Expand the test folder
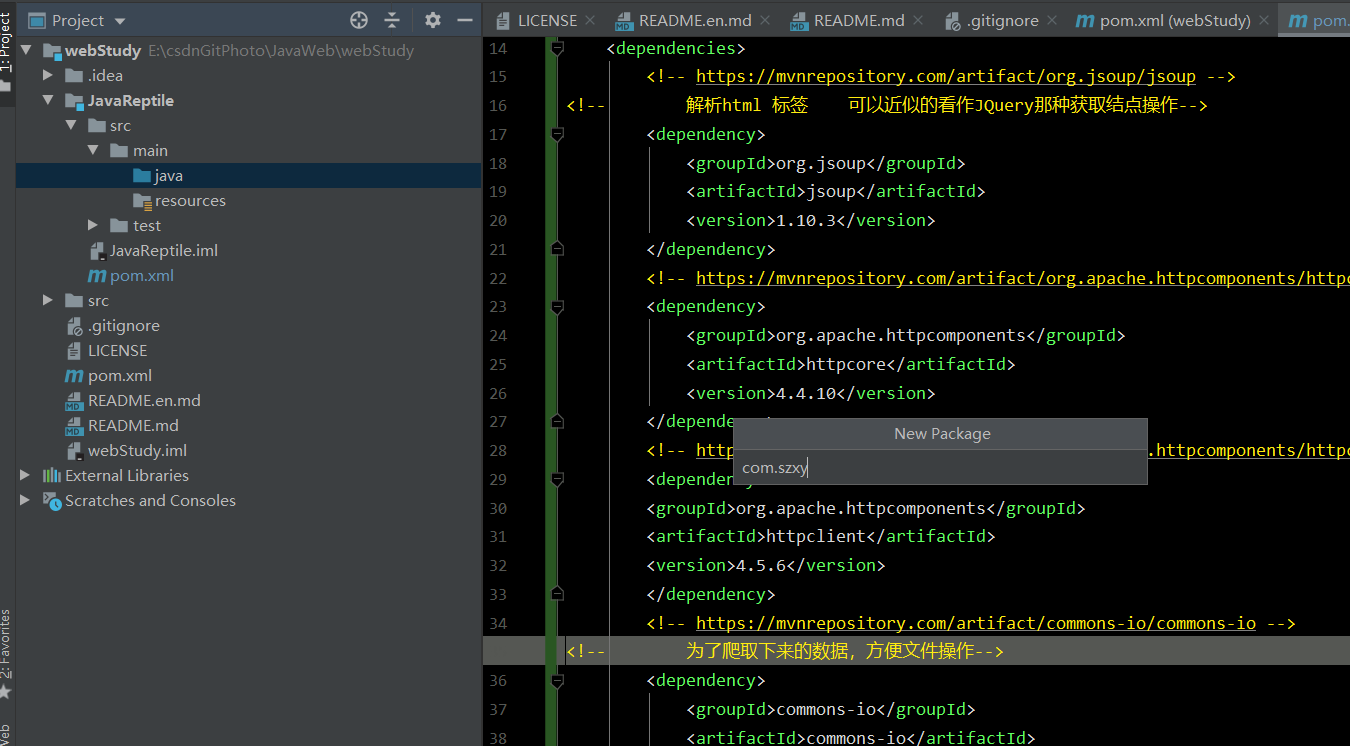The width and height of the screenshot is (1350, 746). click(93, 226)
